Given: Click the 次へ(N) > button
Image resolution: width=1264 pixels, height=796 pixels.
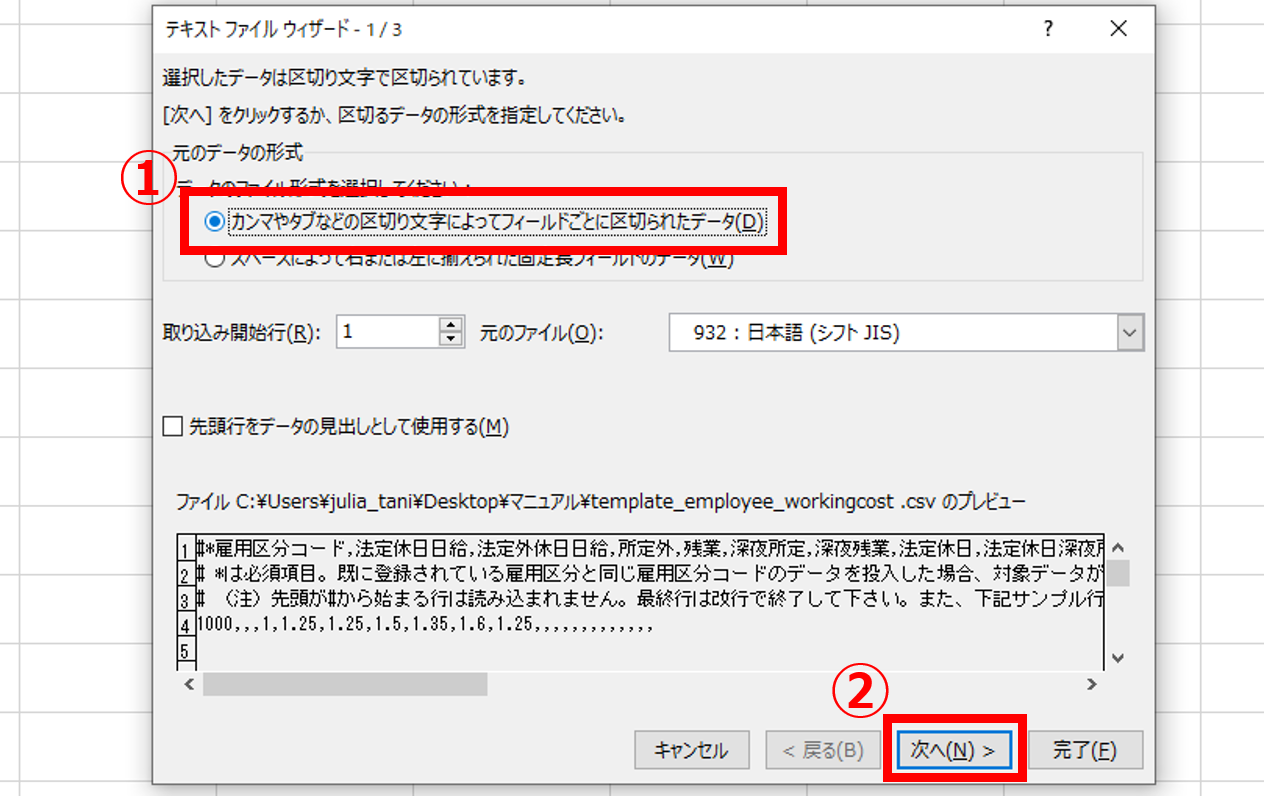Looking at the screenshot, I should click(x=954, y=750).
